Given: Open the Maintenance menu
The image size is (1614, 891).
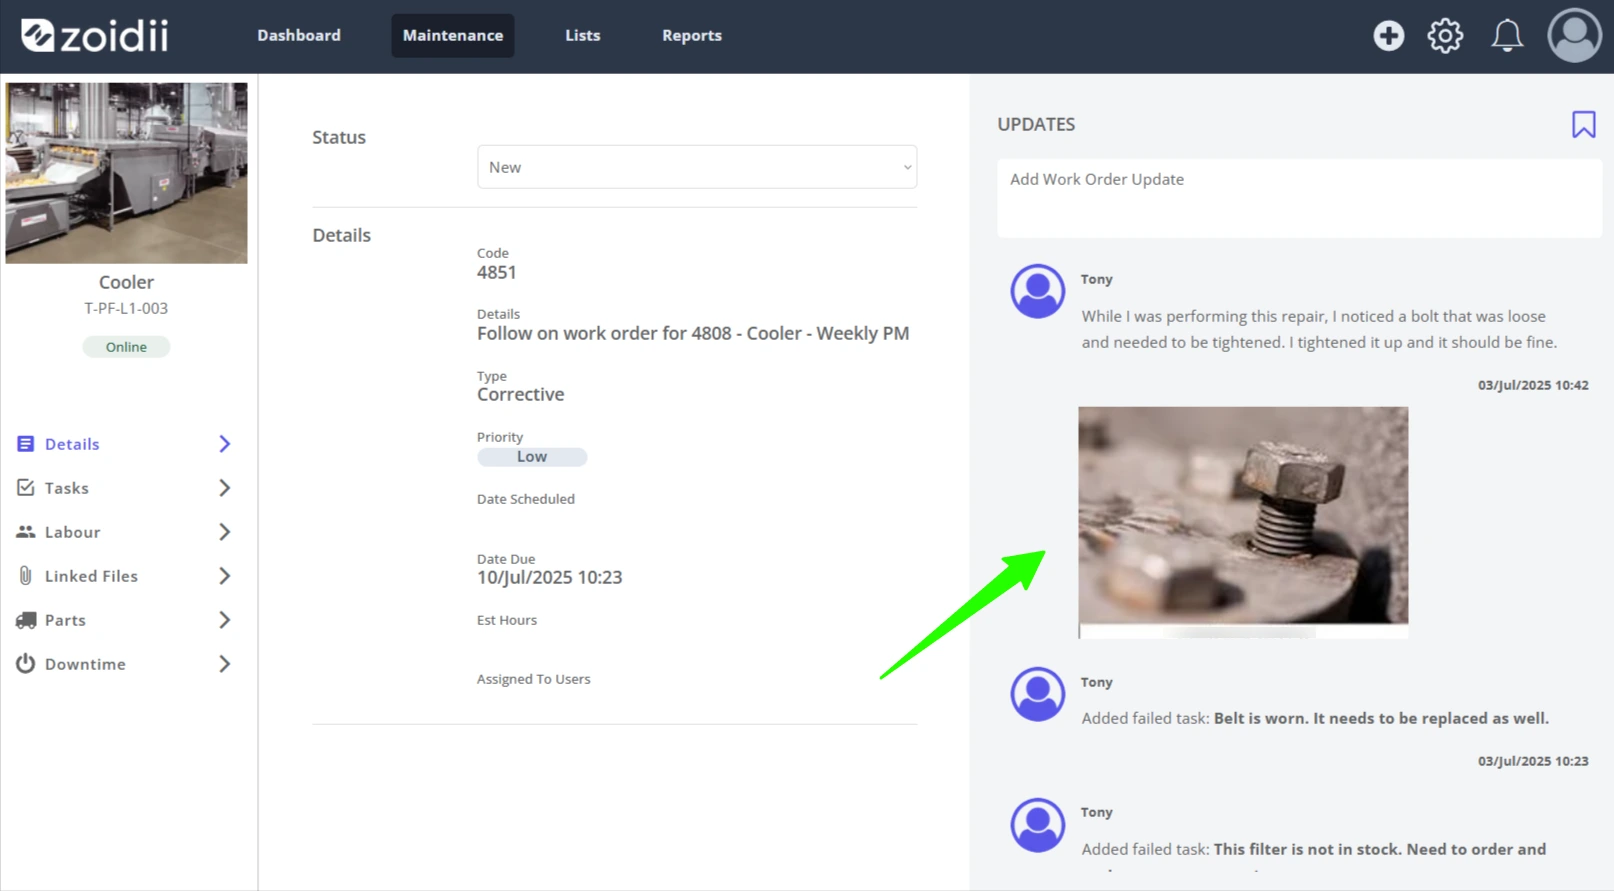Looking at the screenshot, I should point(453,35).
